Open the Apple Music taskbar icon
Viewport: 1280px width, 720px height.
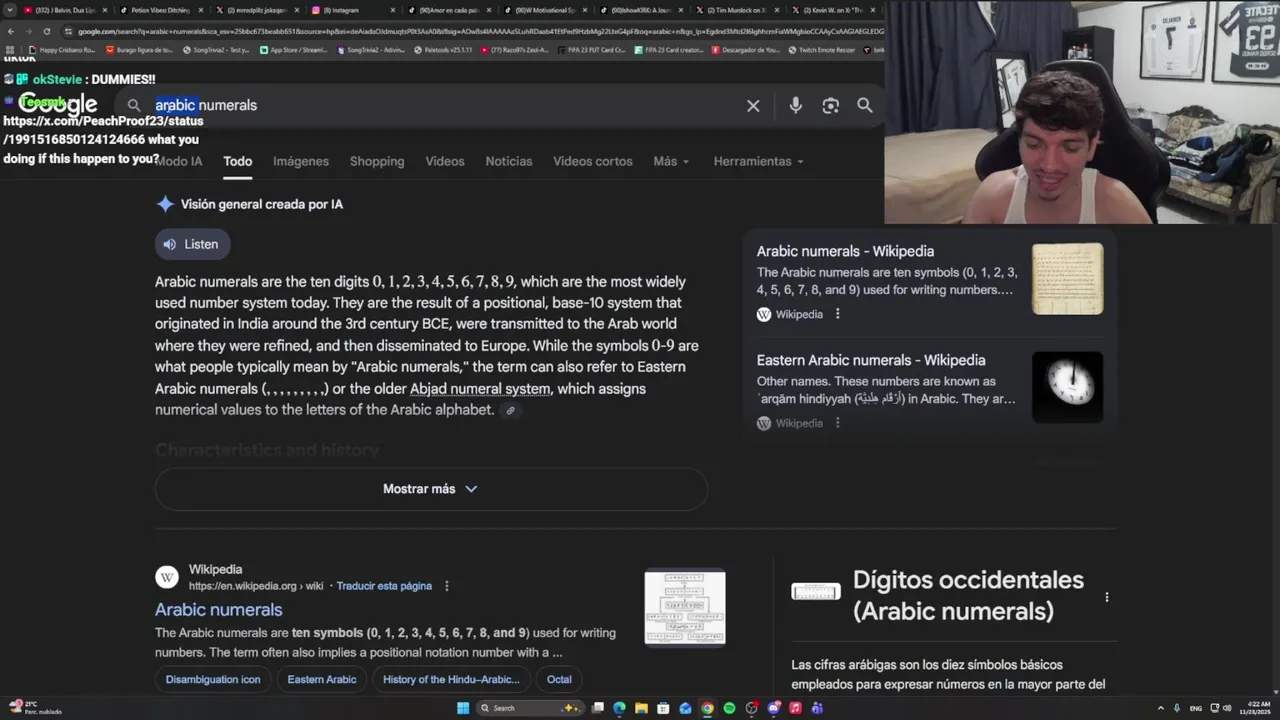point(795,708)
